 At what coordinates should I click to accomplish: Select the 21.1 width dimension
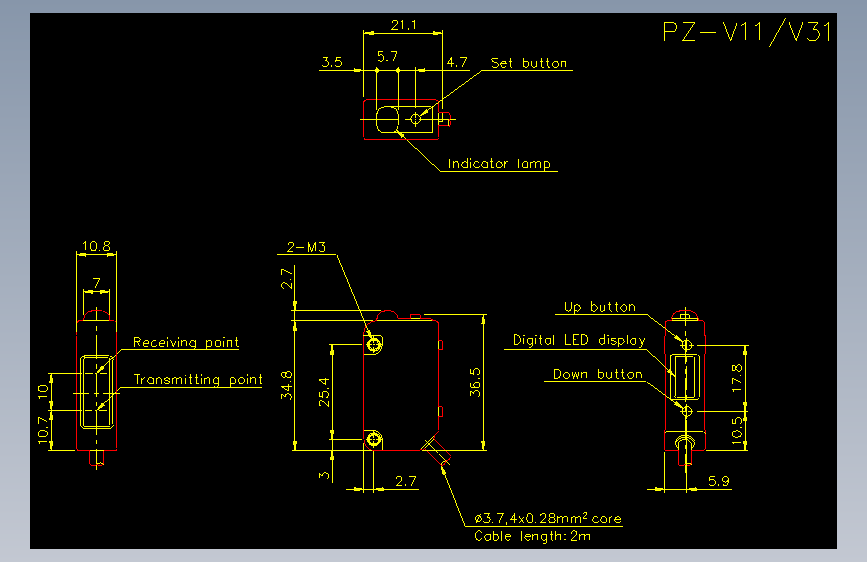coord(404,25)
